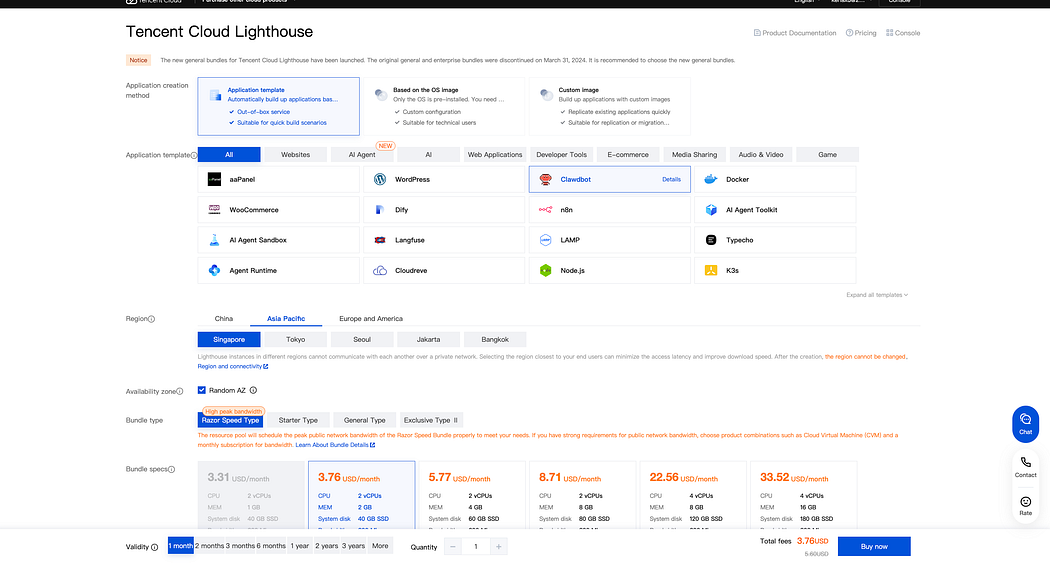The image size is (1050, 563).
Task: Expand all templates
Action: 877,295
